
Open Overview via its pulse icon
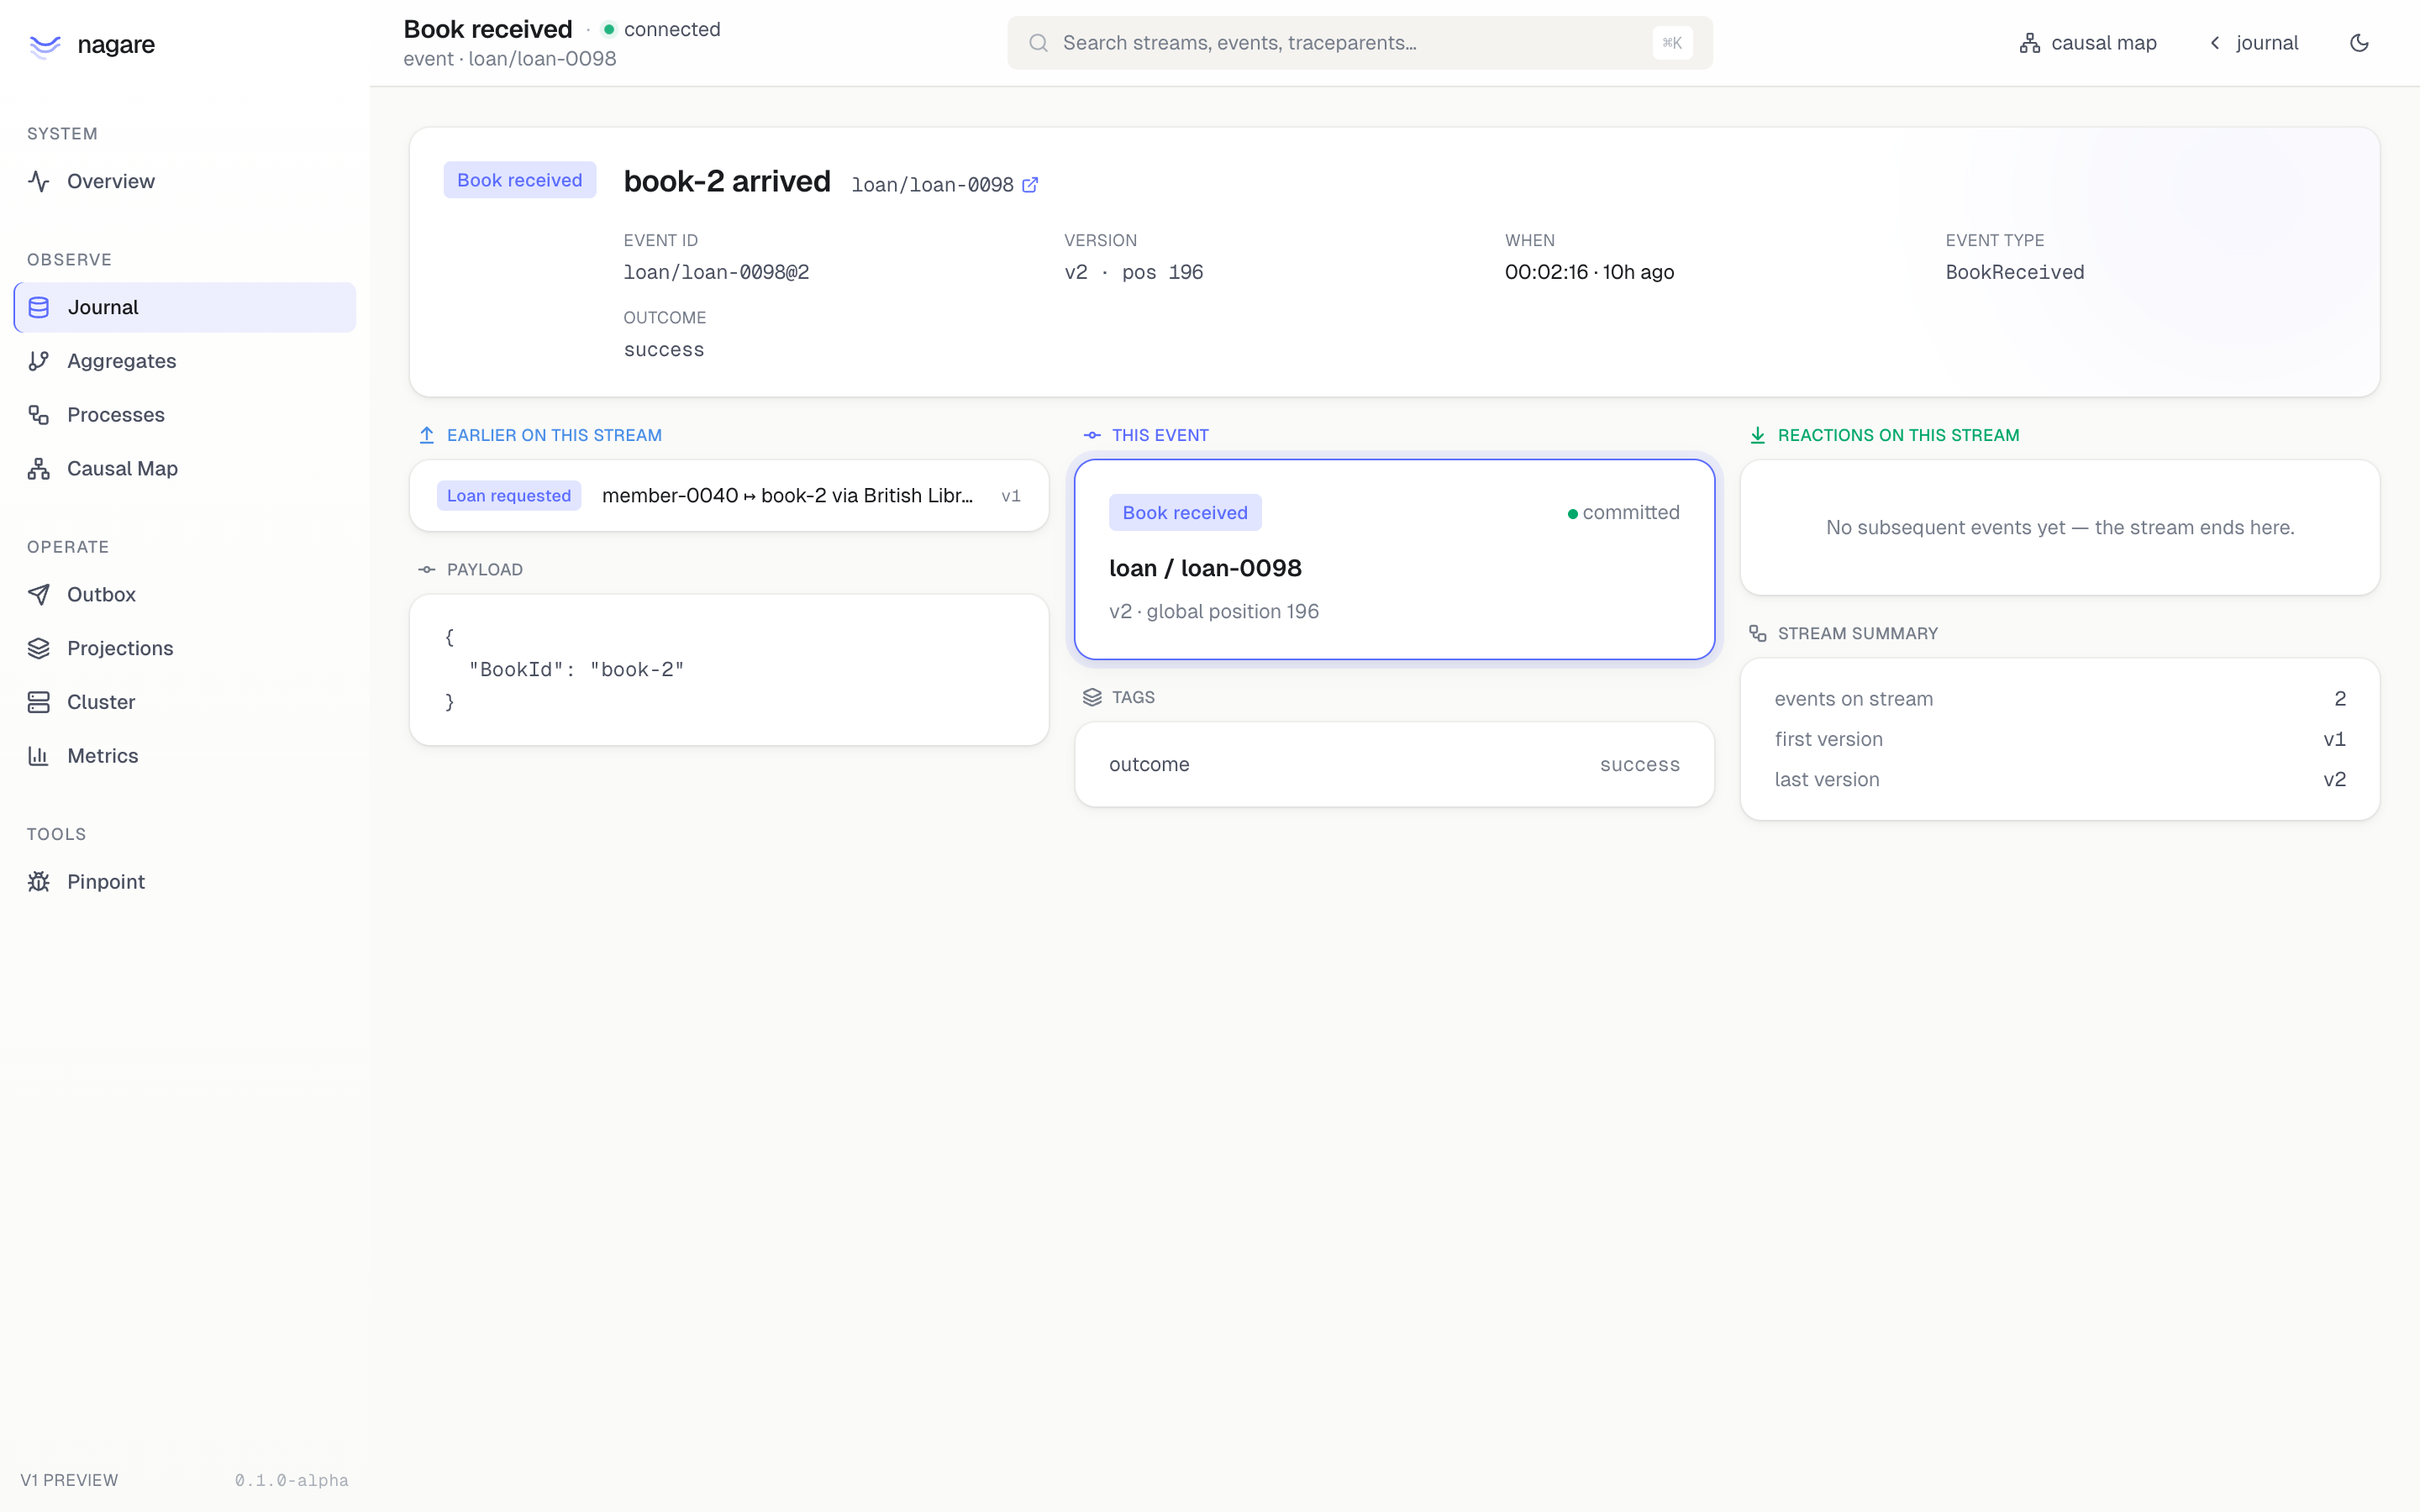click(39, 181)
